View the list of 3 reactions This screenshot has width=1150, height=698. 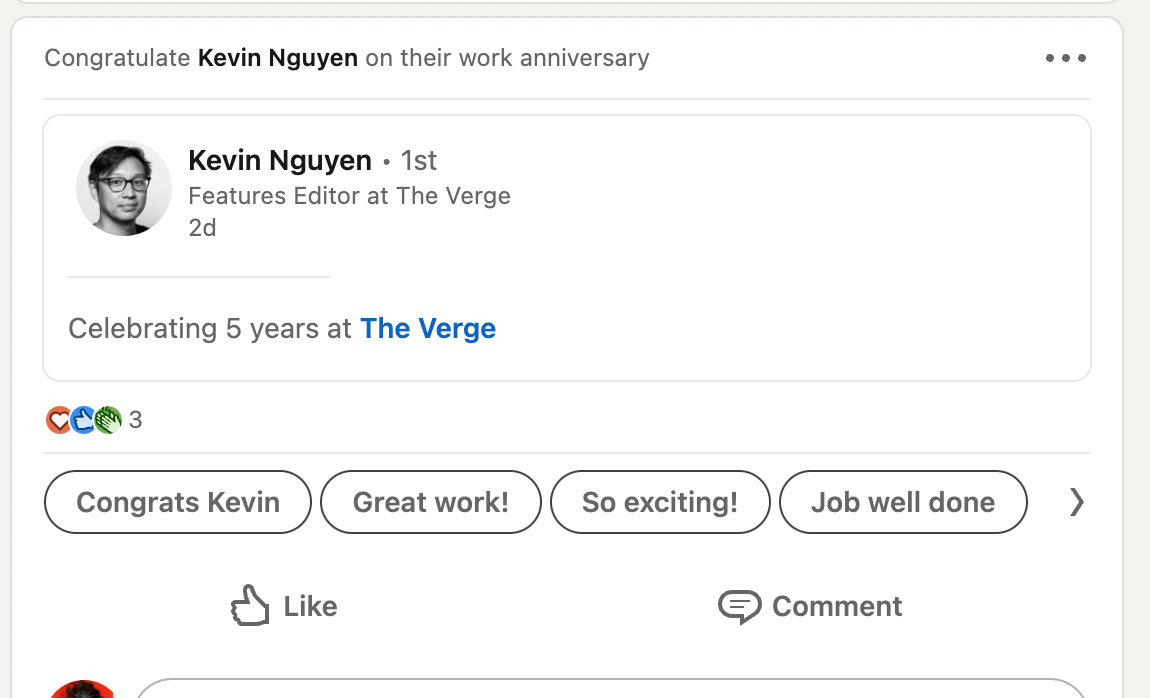pos(136,420)
